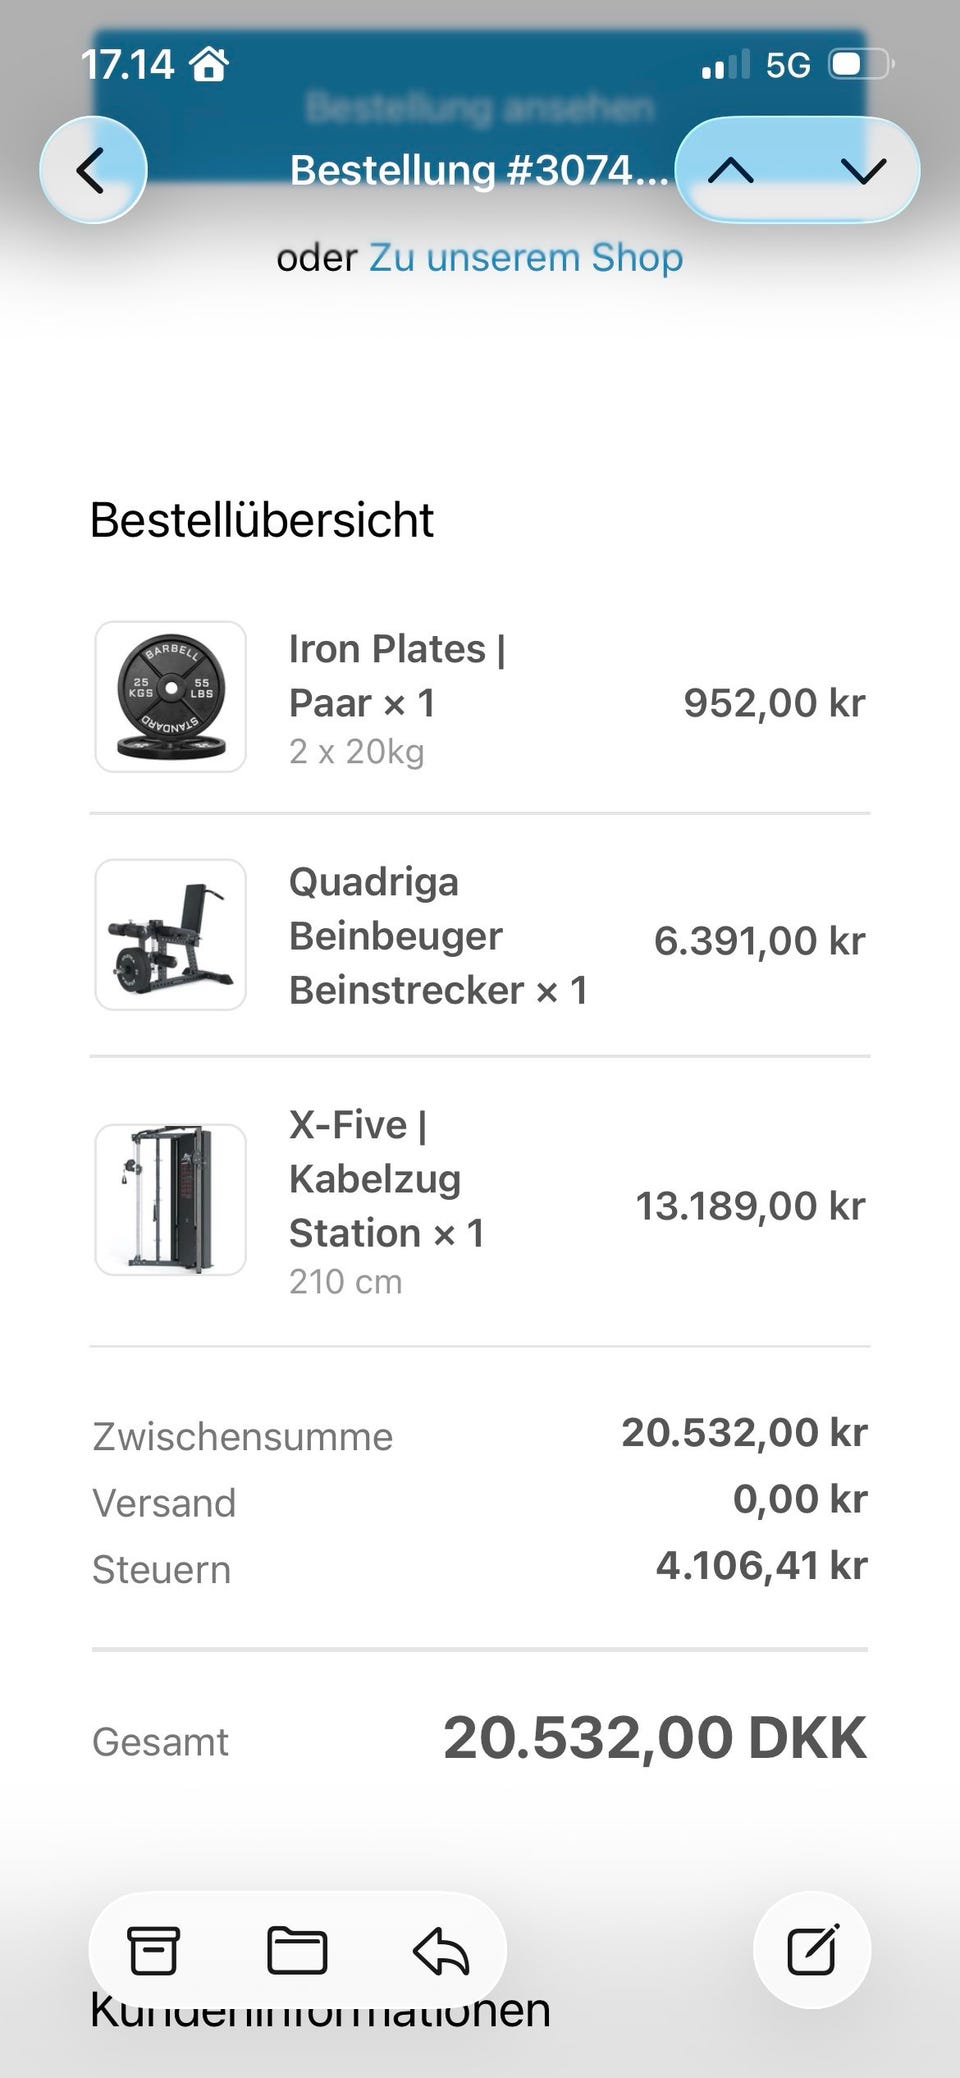Image resolution: width=960 pixels, height=2078 pixels.
Task: Open the Quadriga Beinbeuger product image
Action: [x=171, y=935]
